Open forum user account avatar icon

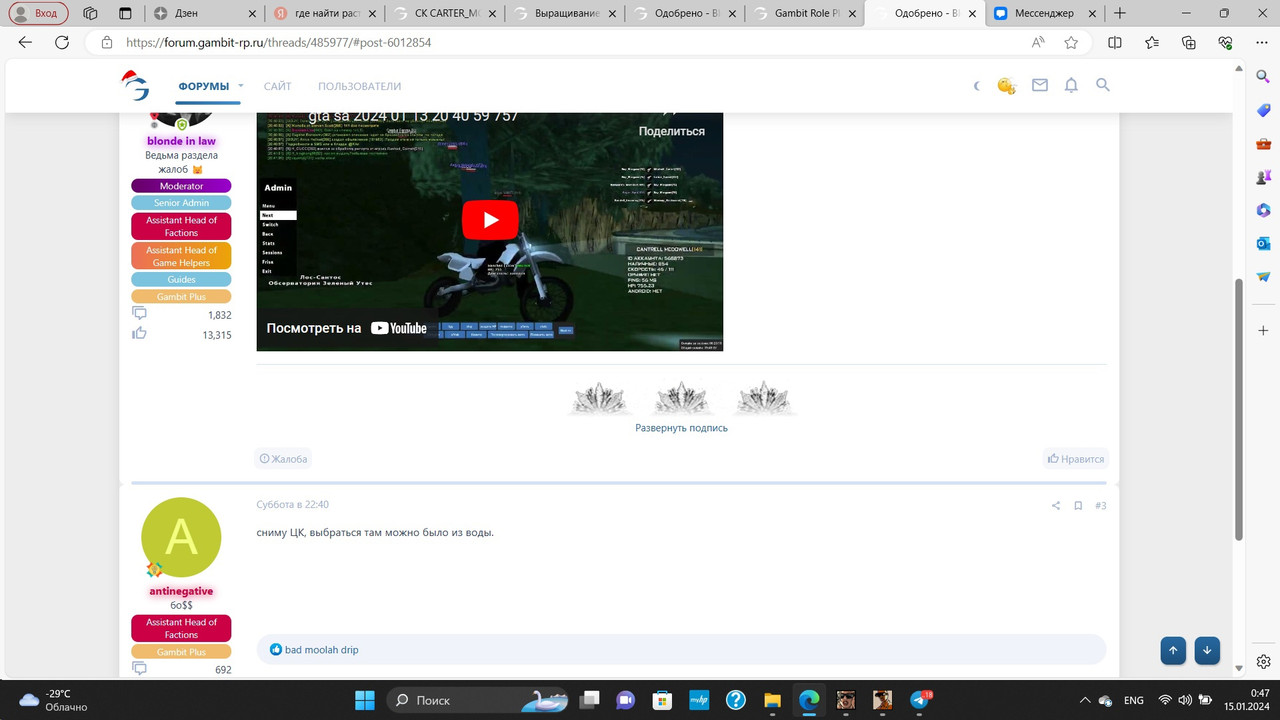click(1006, 86)
